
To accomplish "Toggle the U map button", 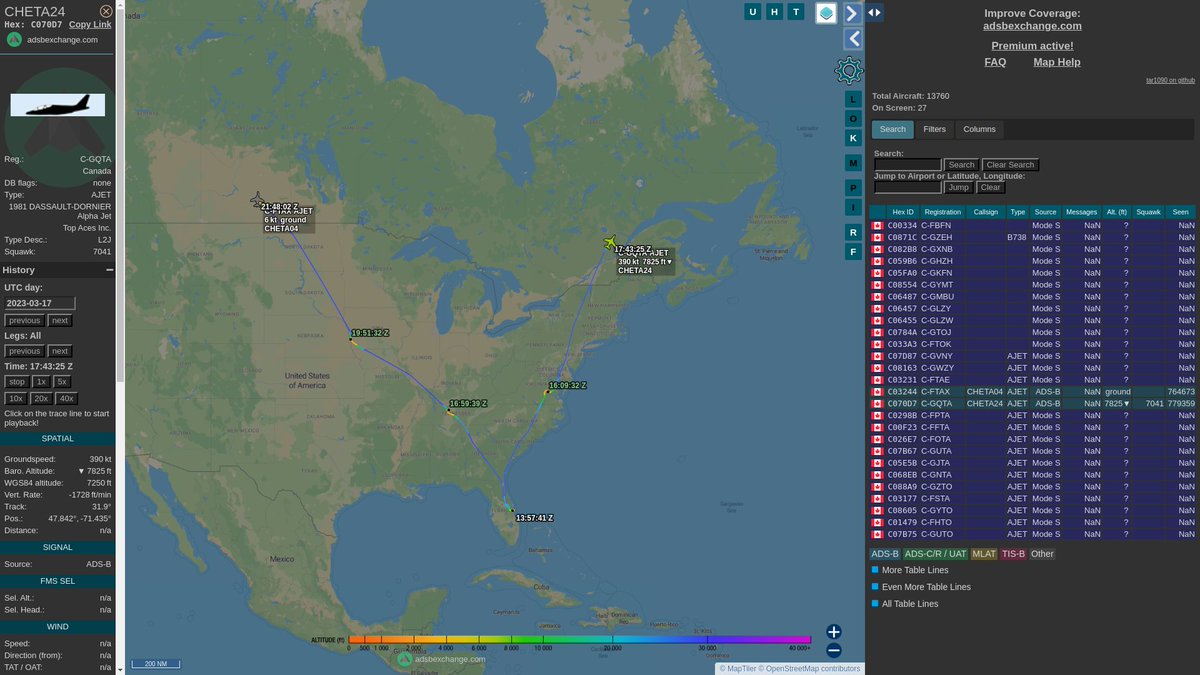I will coord(753,12).
